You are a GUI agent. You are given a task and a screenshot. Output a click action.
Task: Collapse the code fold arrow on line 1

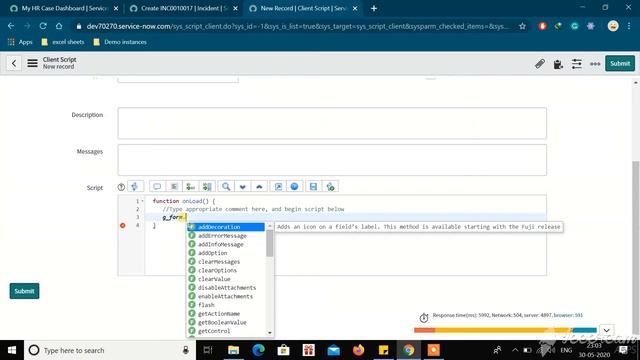point(142,201)
